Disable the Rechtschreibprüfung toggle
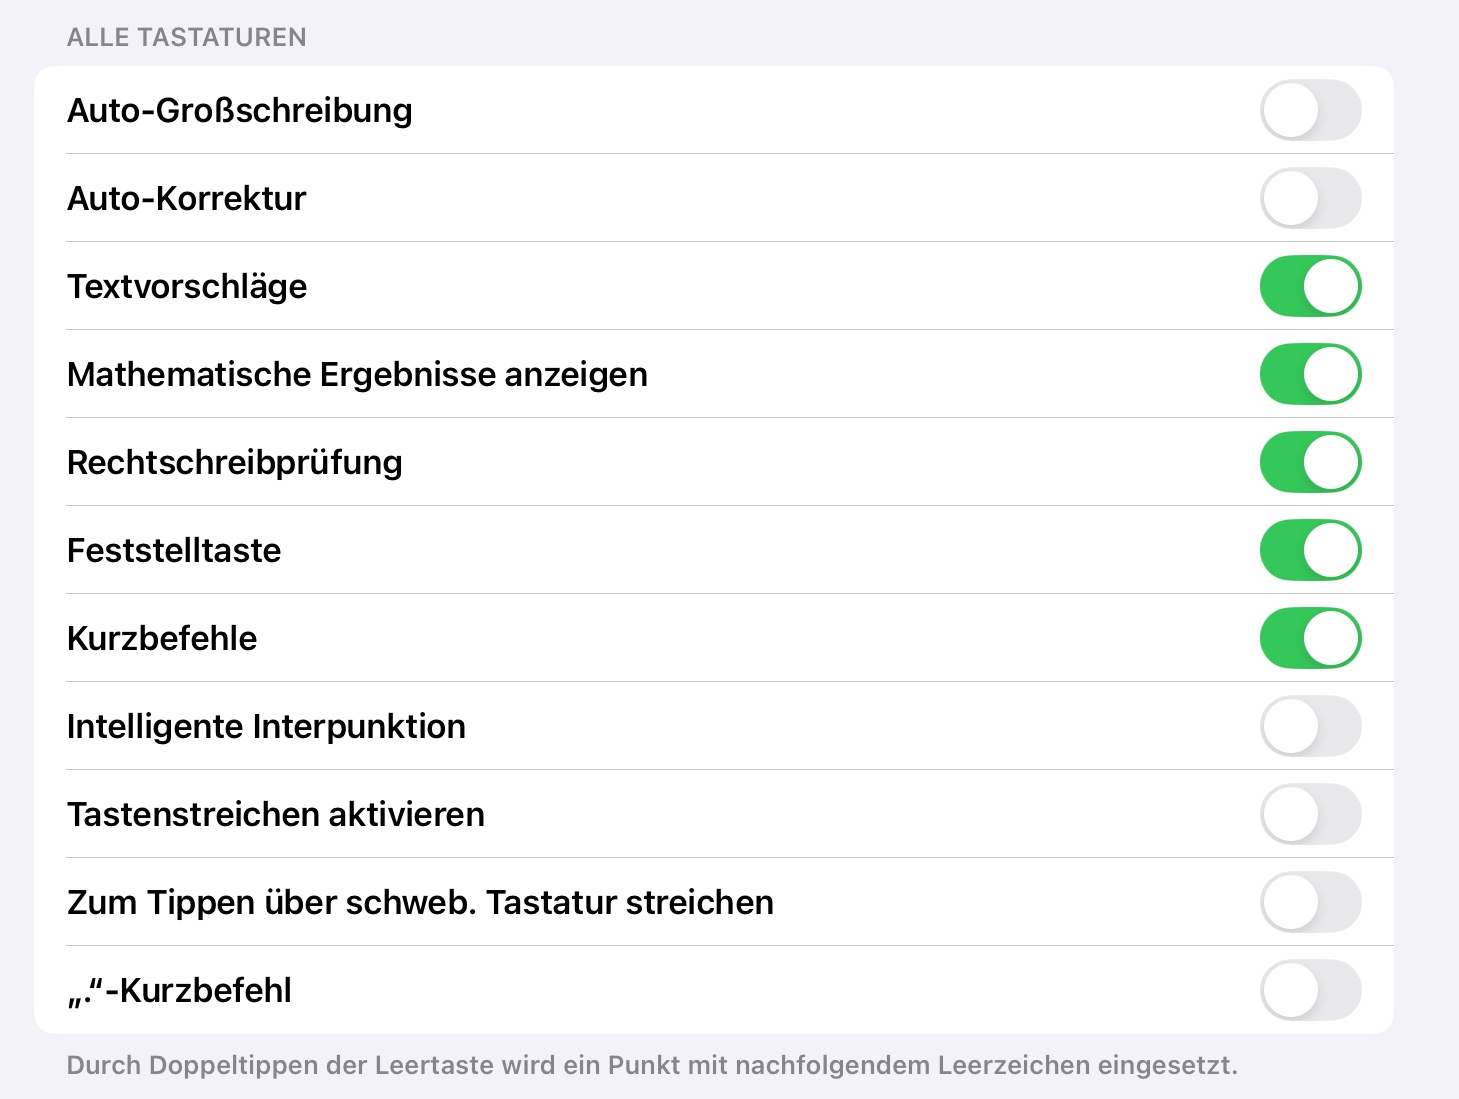 point(1310,462)
